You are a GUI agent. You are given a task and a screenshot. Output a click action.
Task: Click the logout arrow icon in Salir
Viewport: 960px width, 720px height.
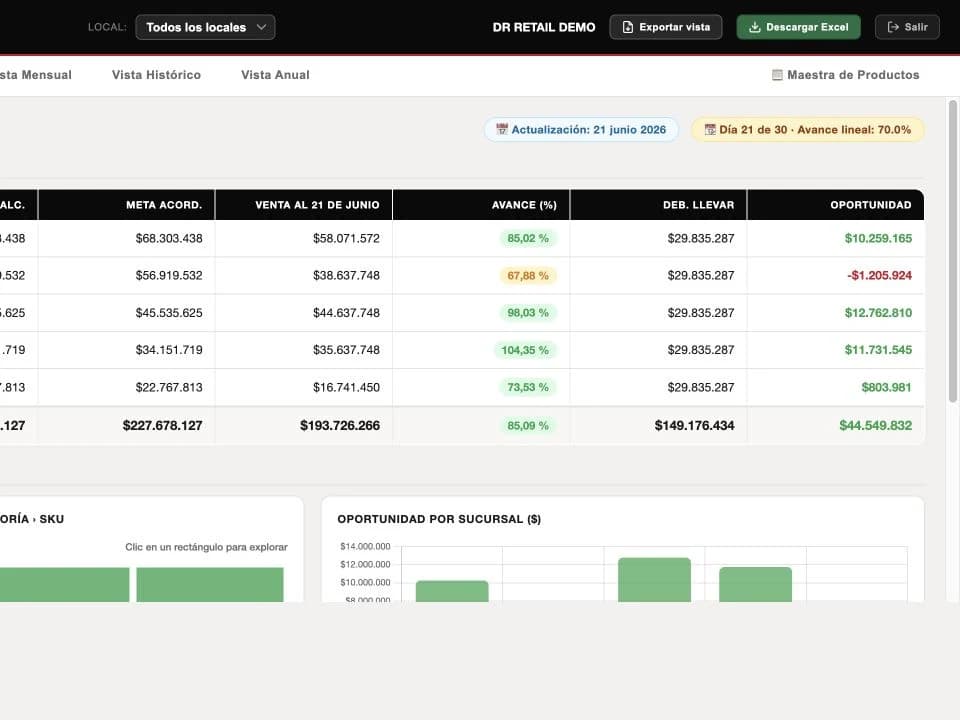[893, 27]
